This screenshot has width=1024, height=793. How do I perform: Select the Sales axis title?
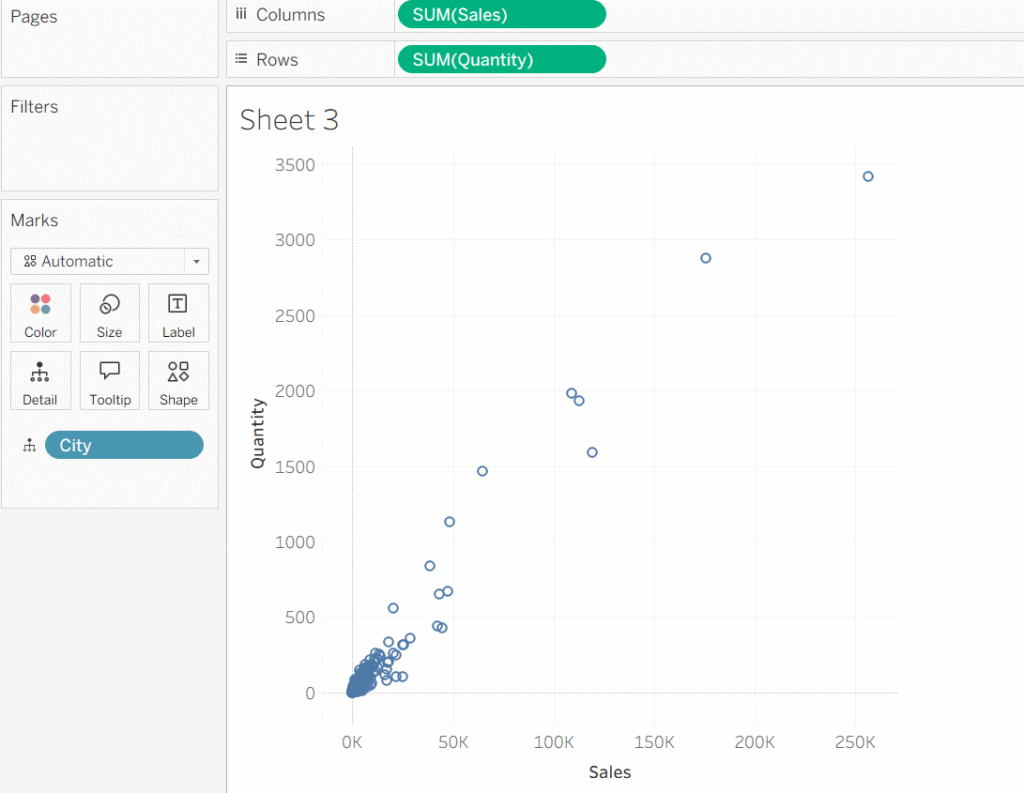coord(609,772)
